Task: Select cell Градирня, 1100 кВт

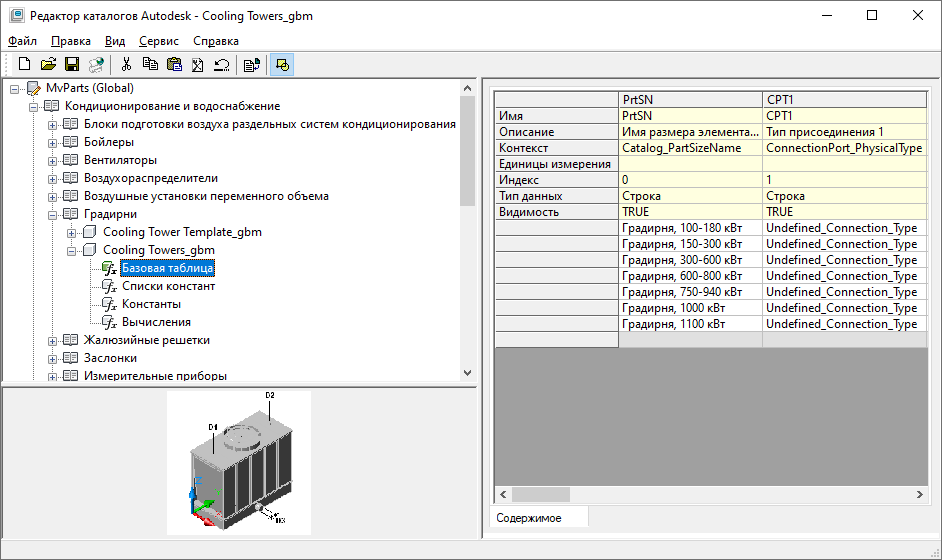Action: [690, 324]
